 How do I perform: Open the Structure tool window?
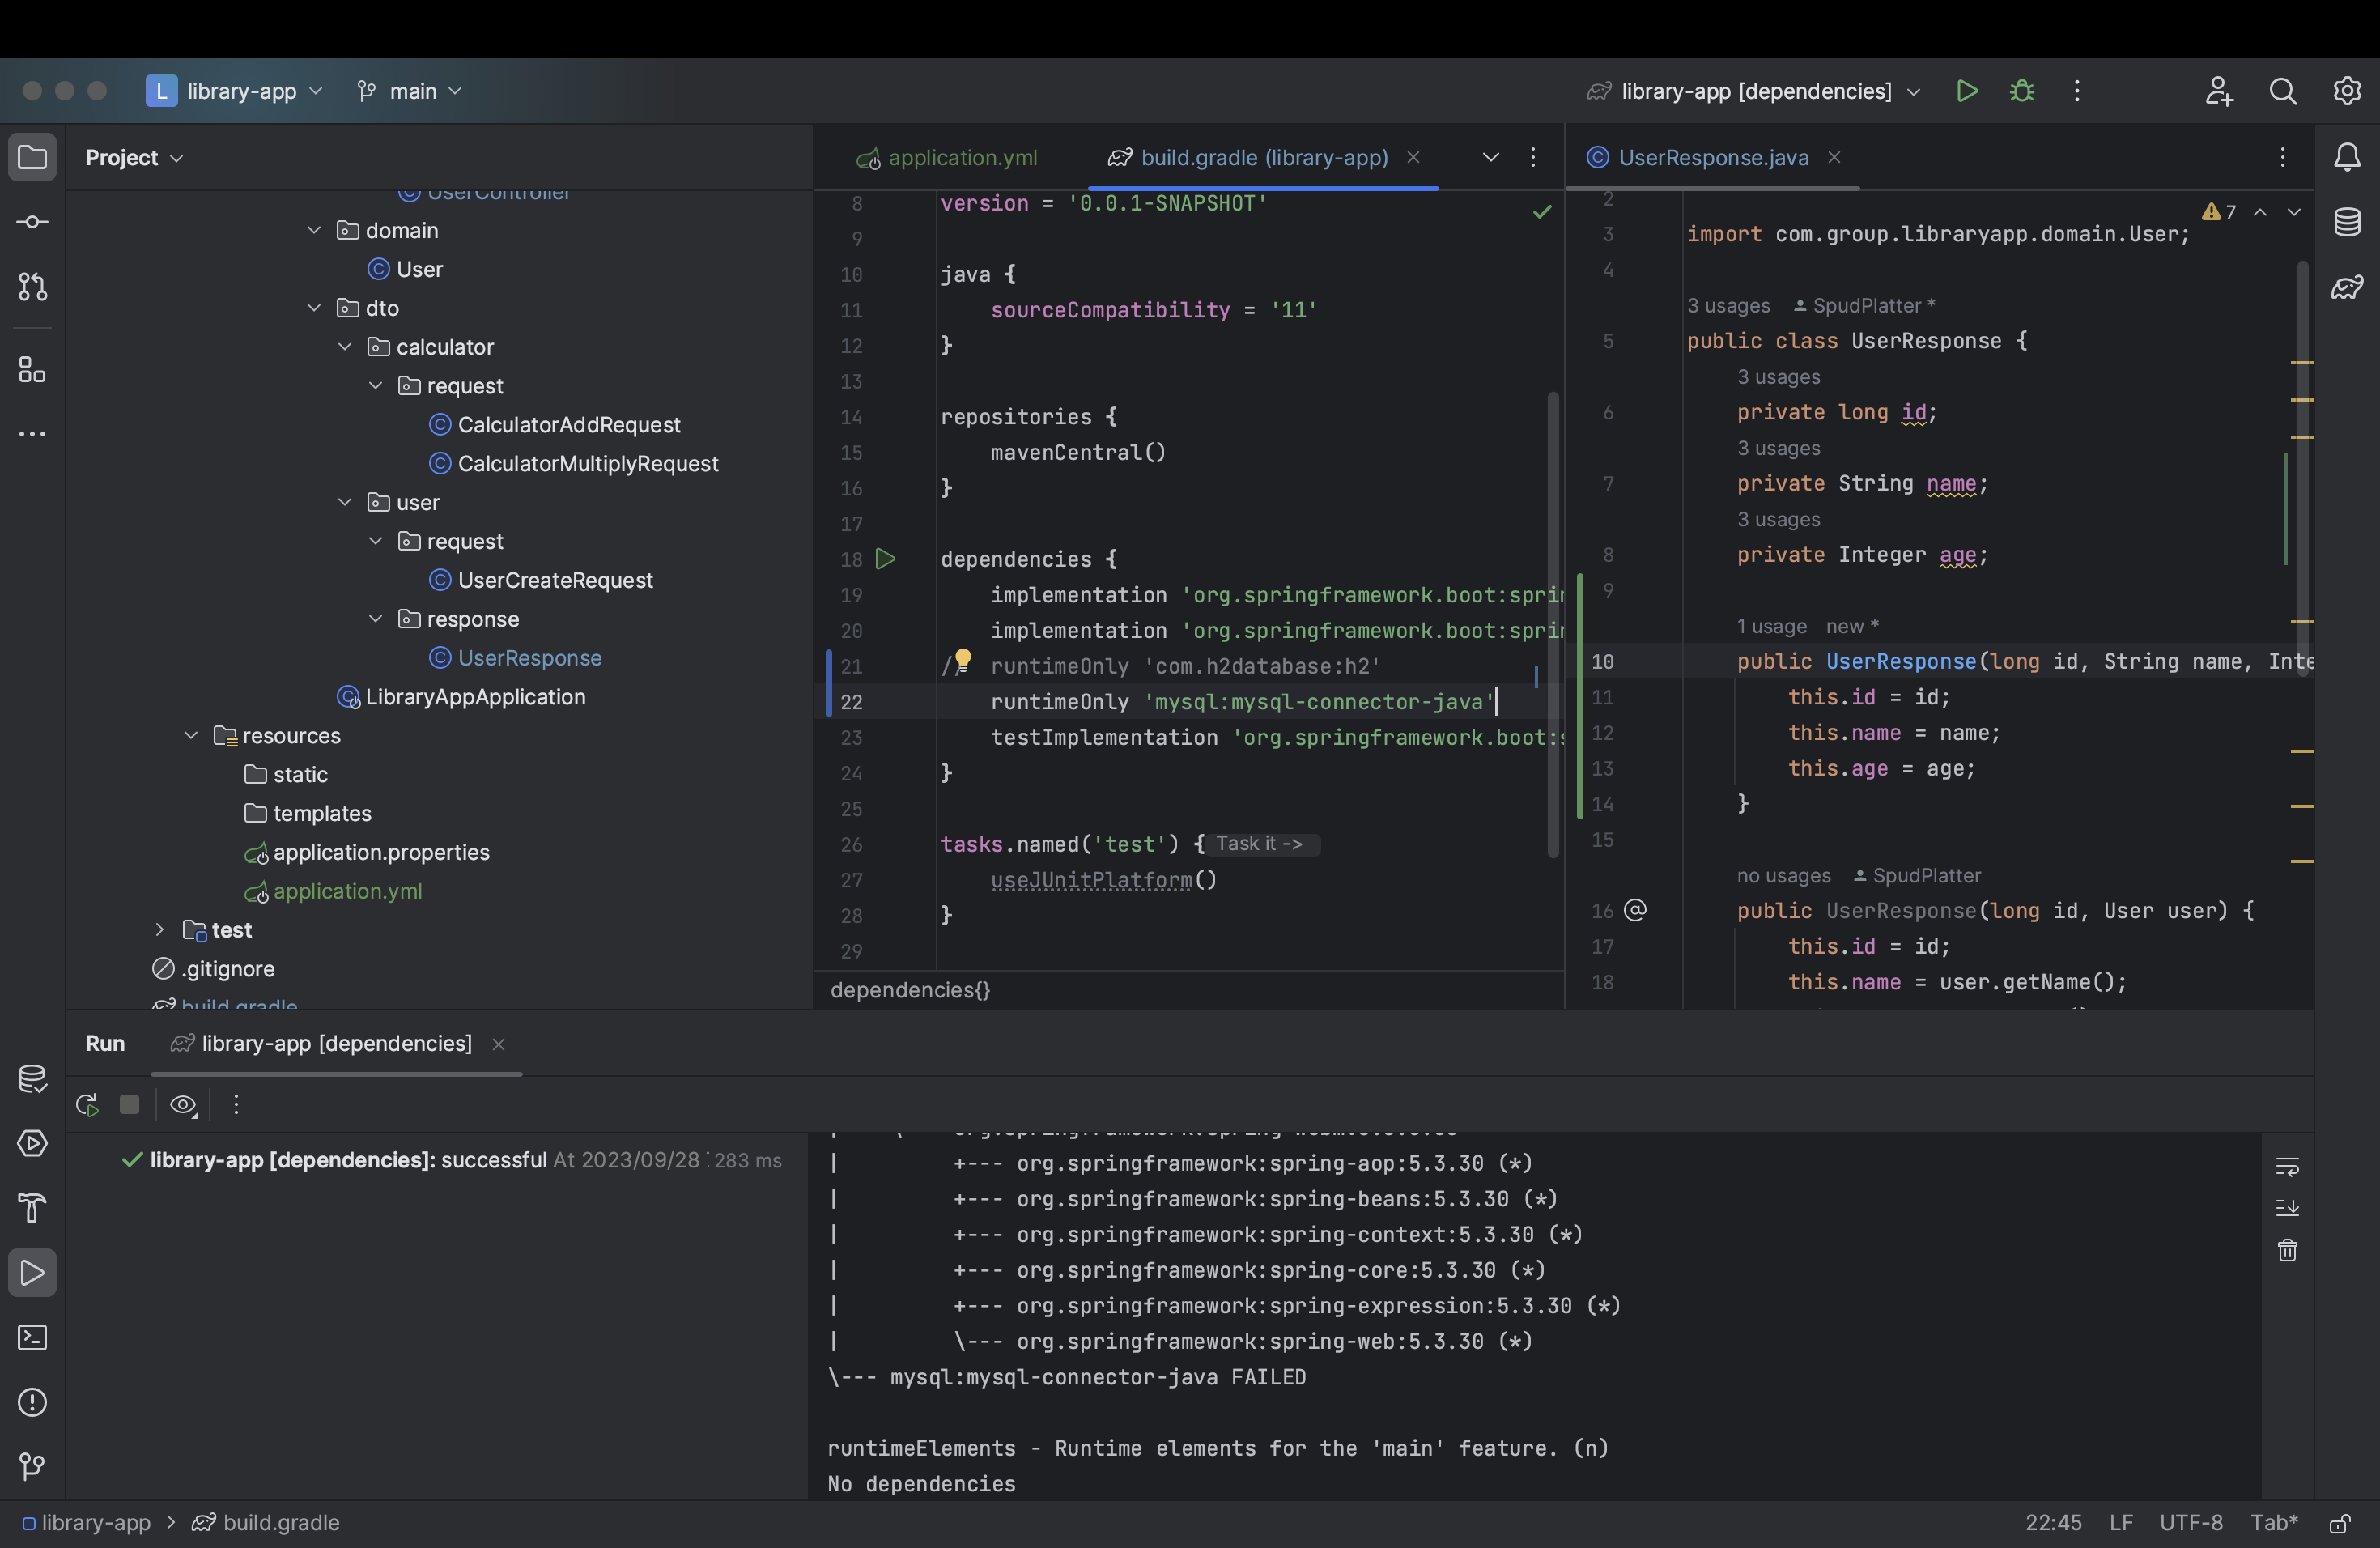pyautogui.click(x=32, y=370)
